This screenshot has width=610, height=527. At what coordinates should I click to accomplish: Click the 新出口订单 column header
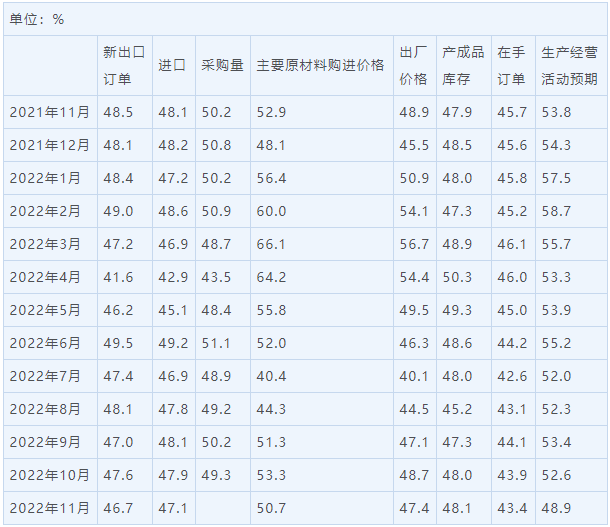click(x=124, y=66)
